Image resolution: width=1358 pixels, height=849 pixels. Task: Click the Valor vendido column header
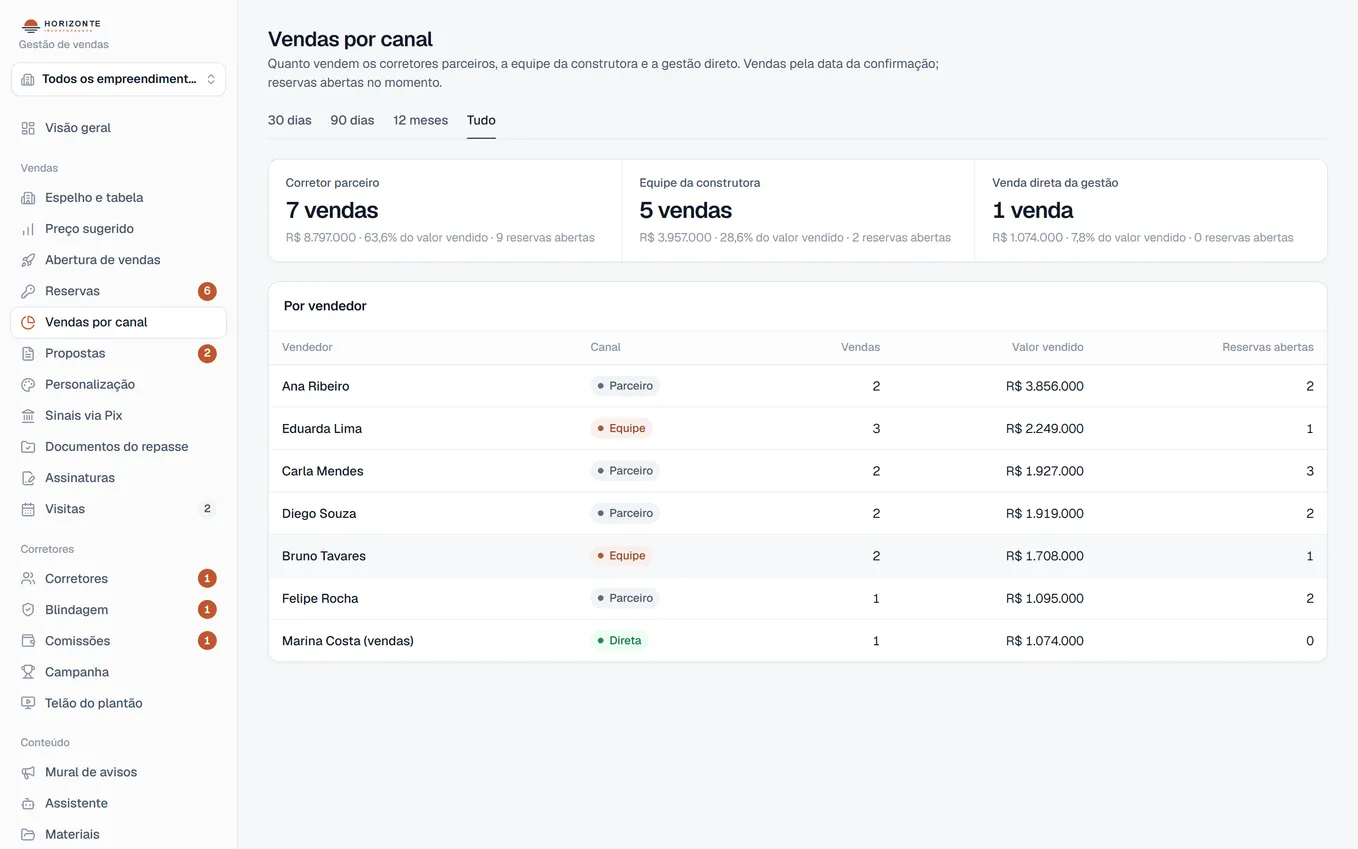click(x=1047, y=347)
